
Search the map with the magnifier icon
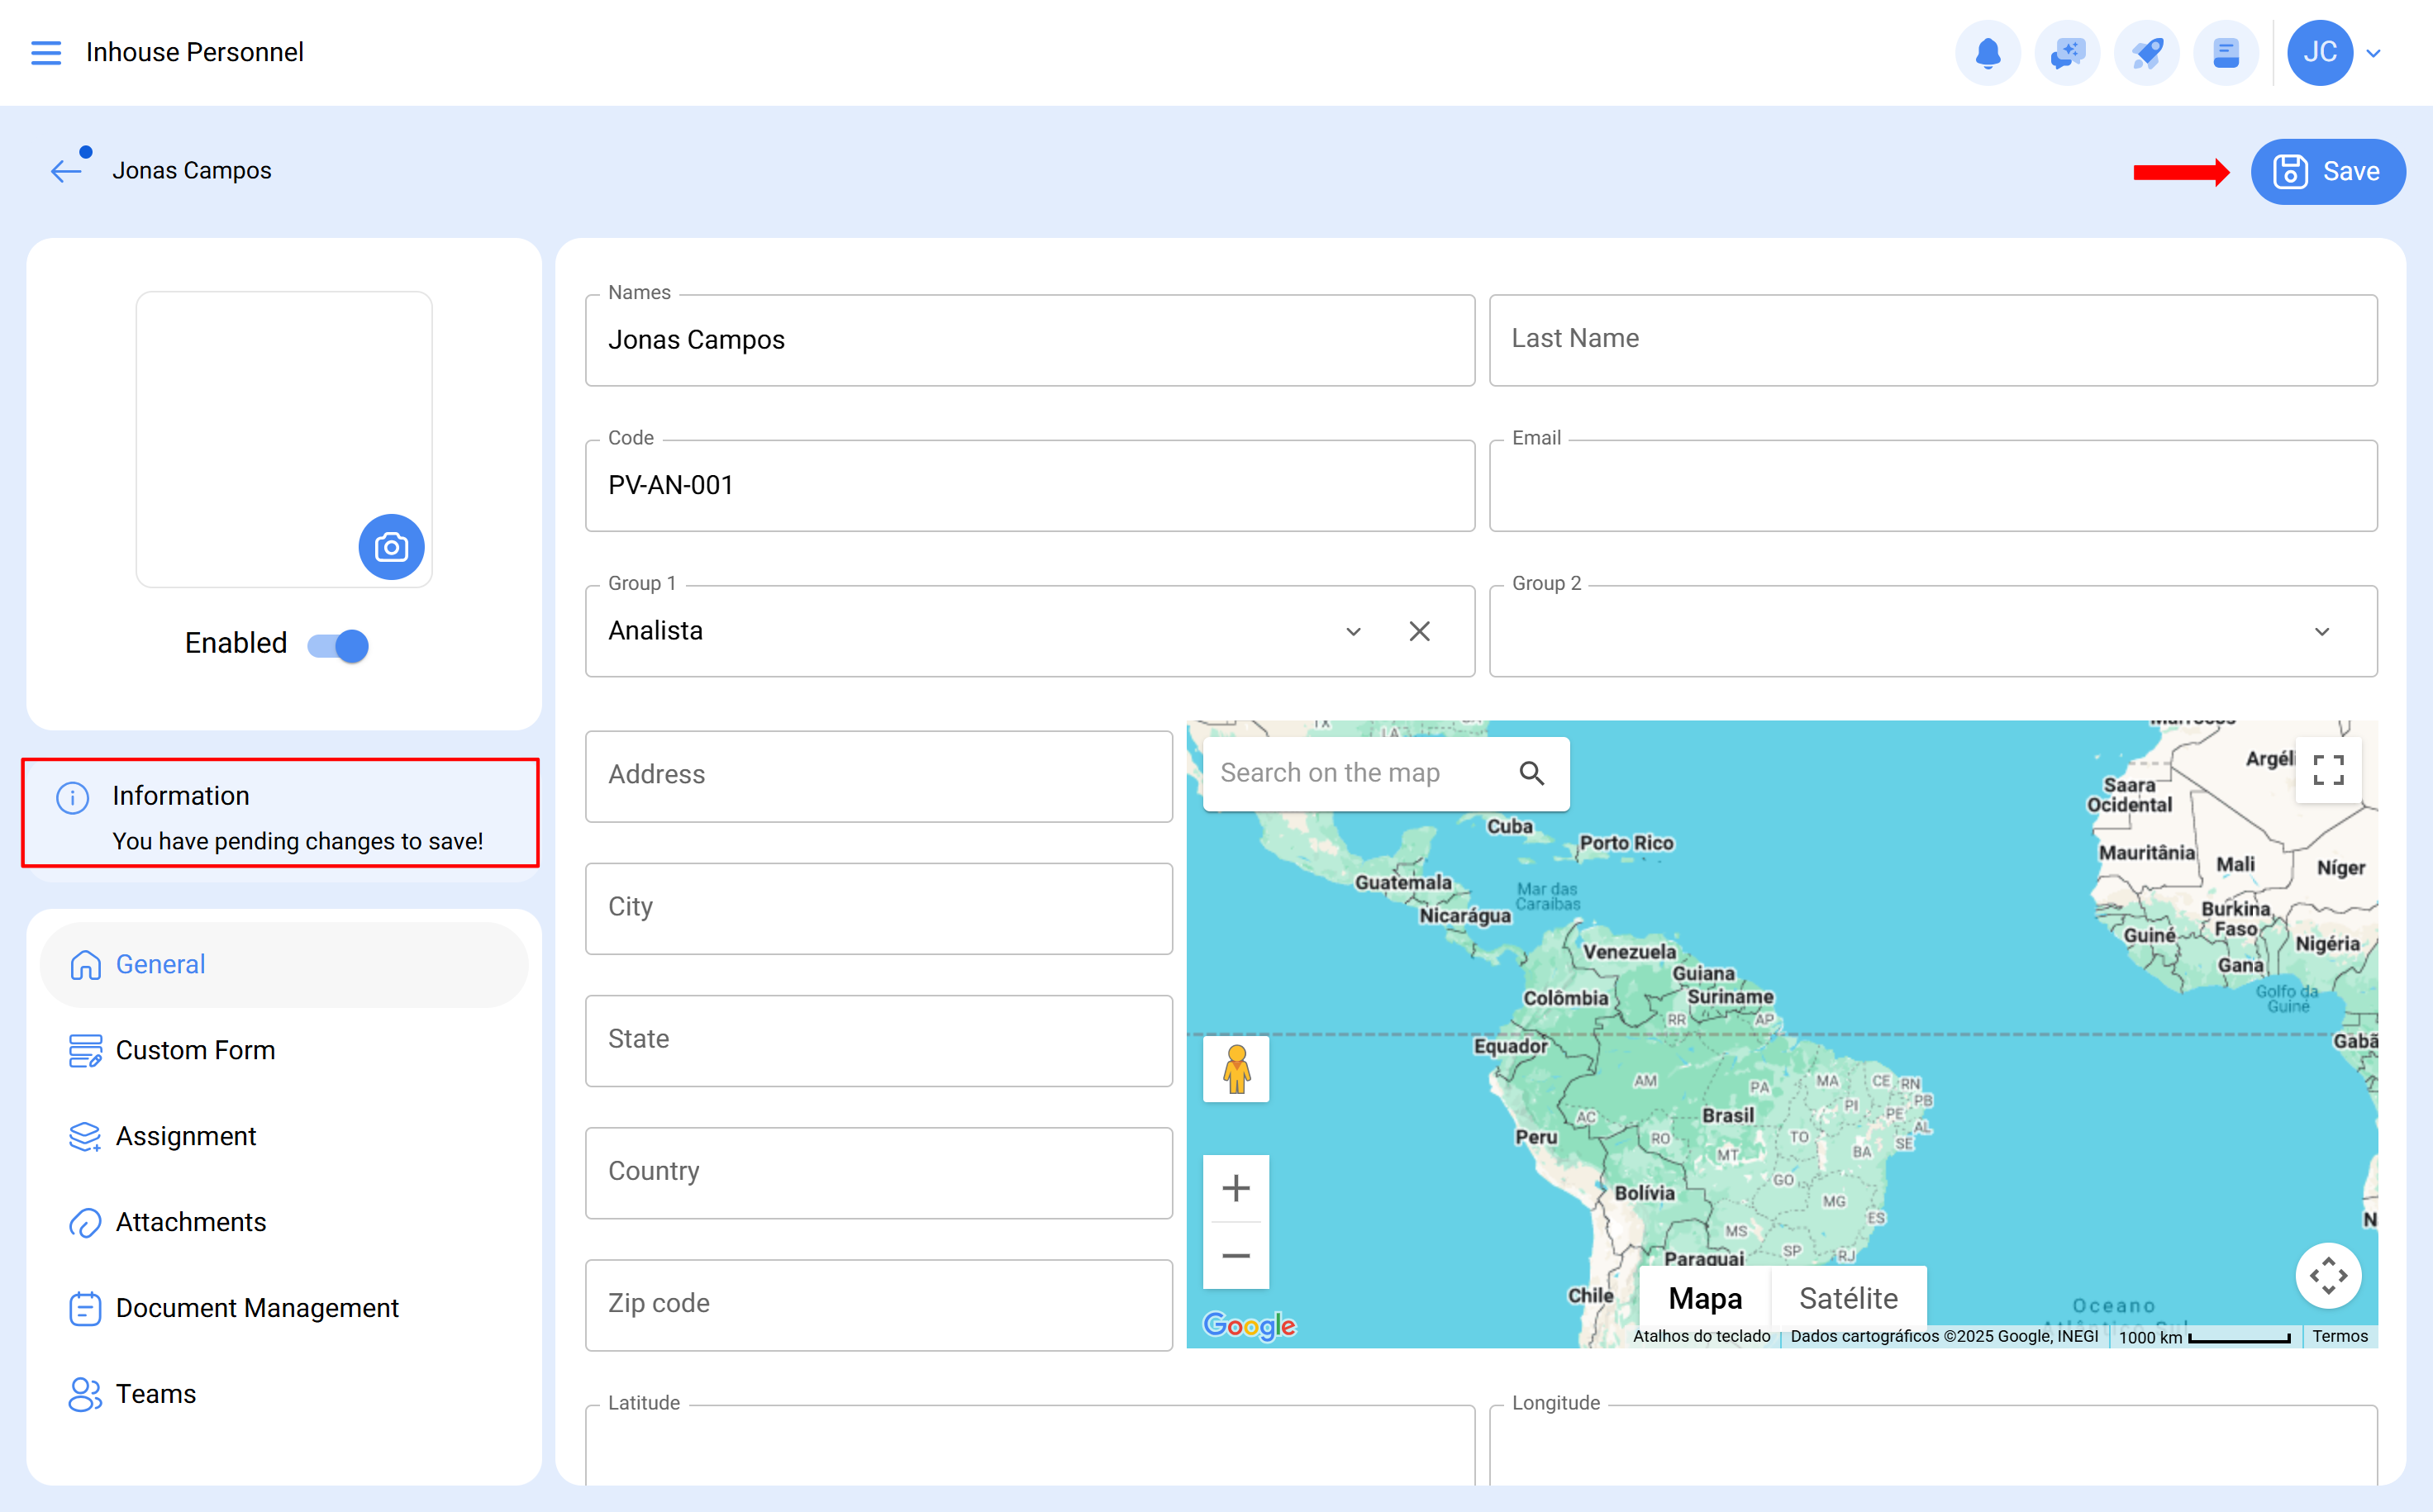(x=1531, y=773)
